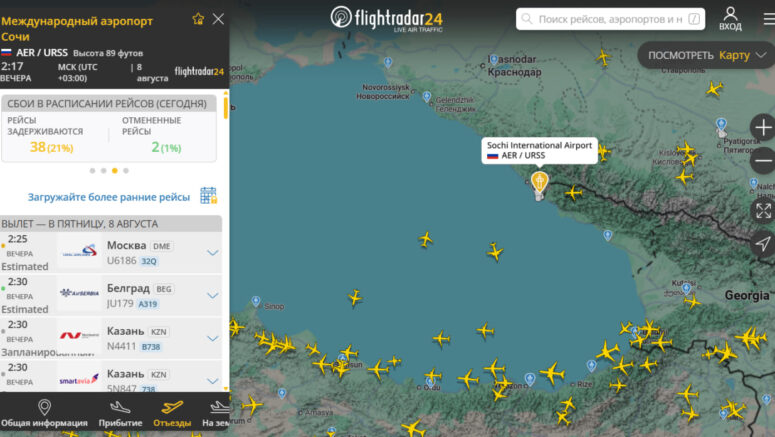Zoom out the map with minus button

(x=763, y=161)
